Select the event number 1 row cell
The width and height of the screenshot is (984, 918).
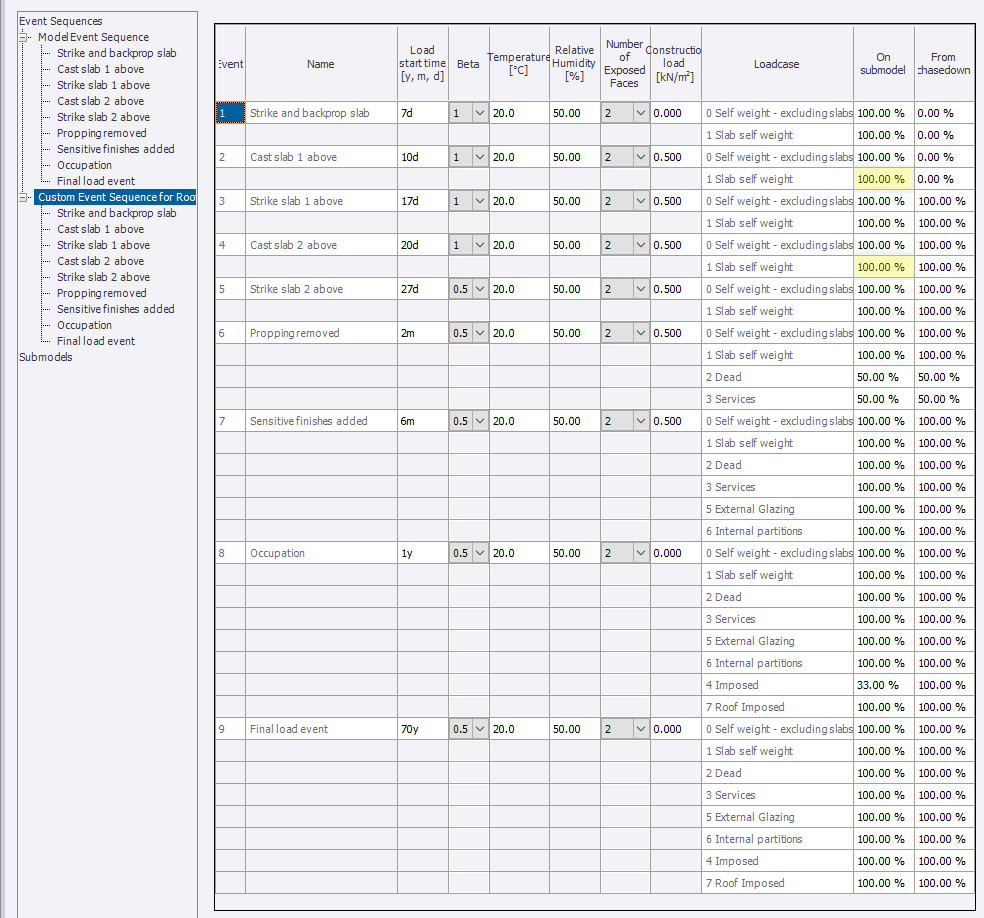pyautogui.click(x=230, y=113)
